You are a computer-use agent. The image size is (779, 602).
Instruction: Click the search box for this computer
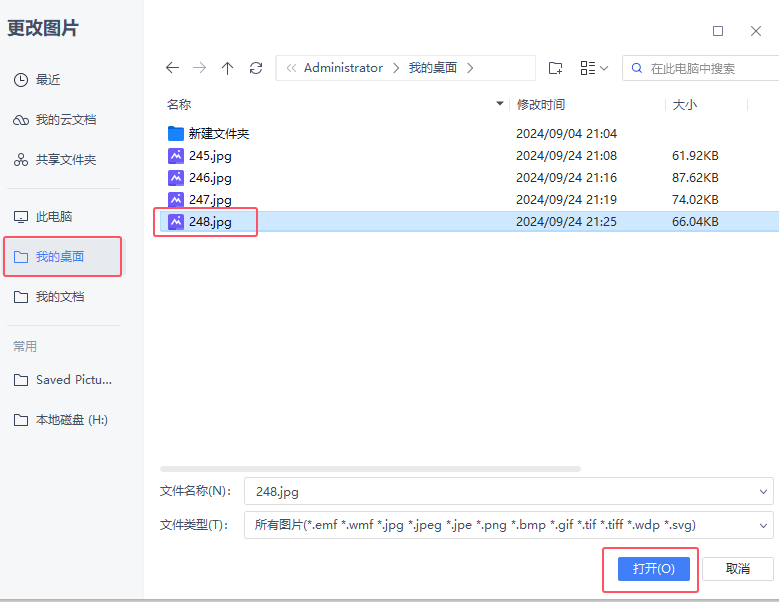click(x=701, y=68)
